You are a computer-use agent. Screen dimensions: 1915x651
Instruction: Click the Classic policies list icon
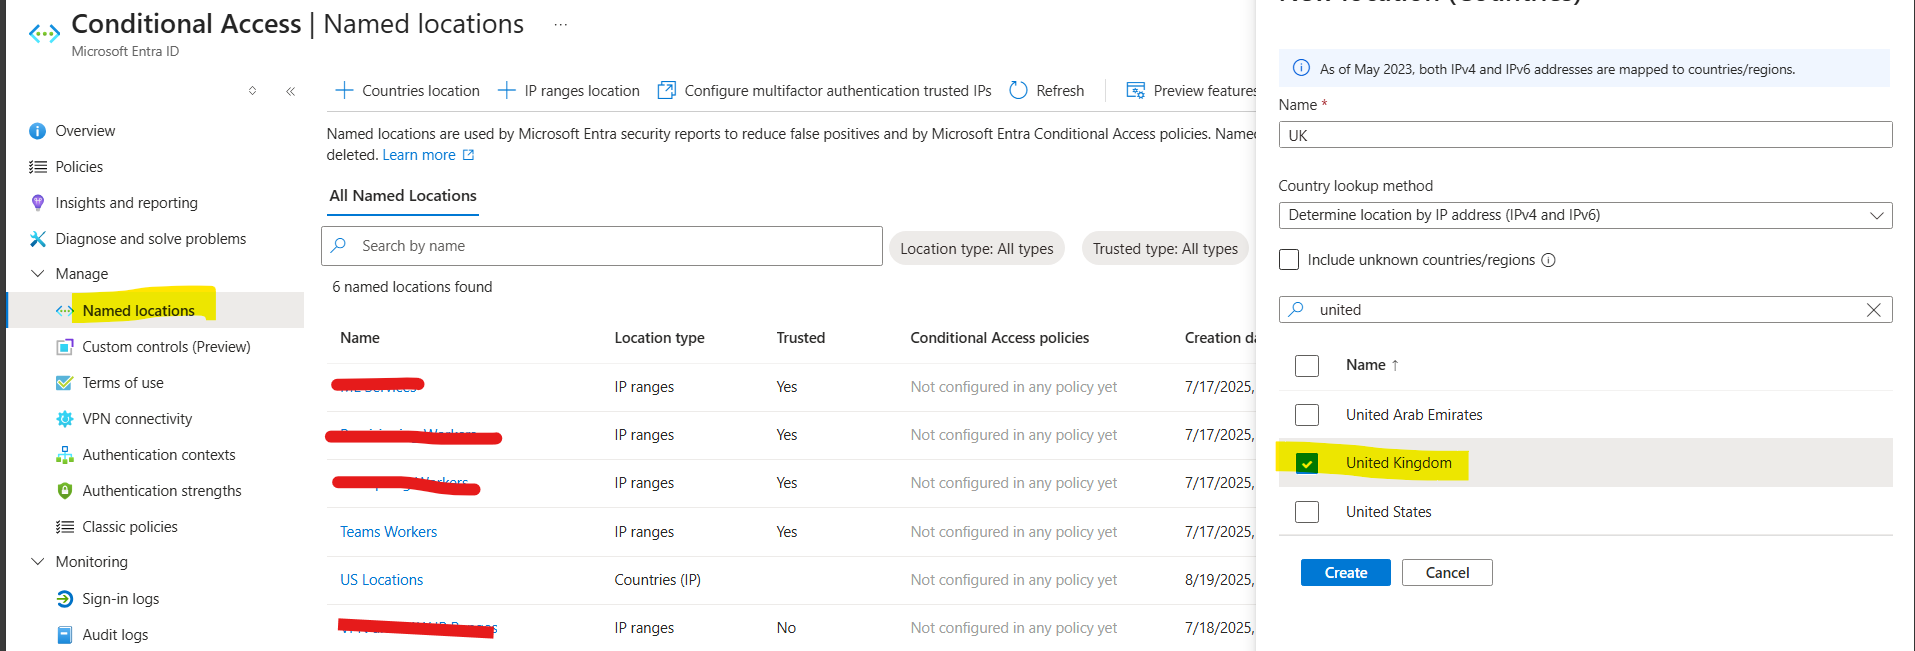coord(65,527)
